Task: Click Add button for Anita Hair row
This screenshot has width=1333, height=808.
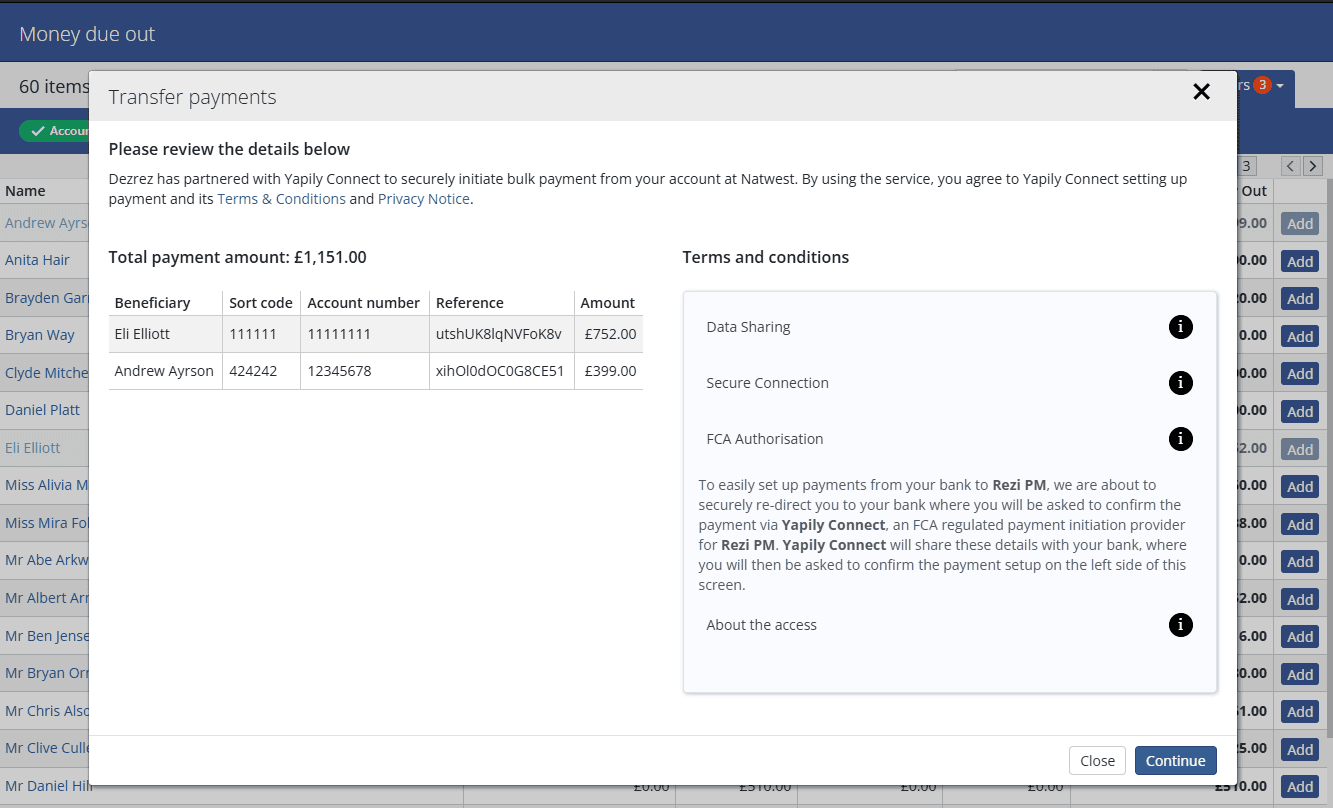Action: tap(1300, 261)
